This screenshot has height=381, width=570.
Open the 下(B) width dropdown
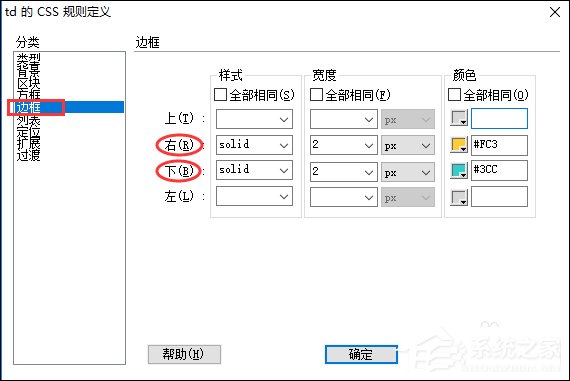click(x=344, y=171)
